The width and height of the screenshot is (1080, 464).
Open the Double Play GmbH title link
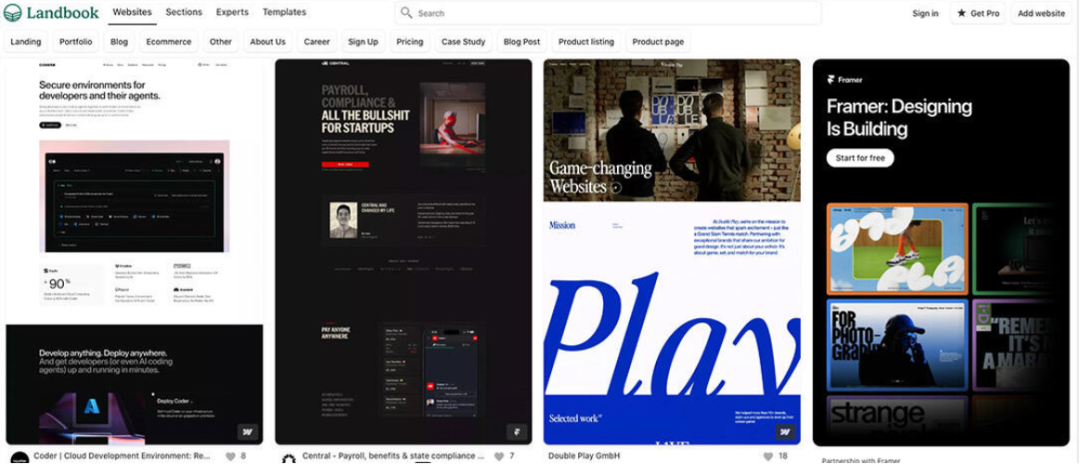tap(584, 456)
